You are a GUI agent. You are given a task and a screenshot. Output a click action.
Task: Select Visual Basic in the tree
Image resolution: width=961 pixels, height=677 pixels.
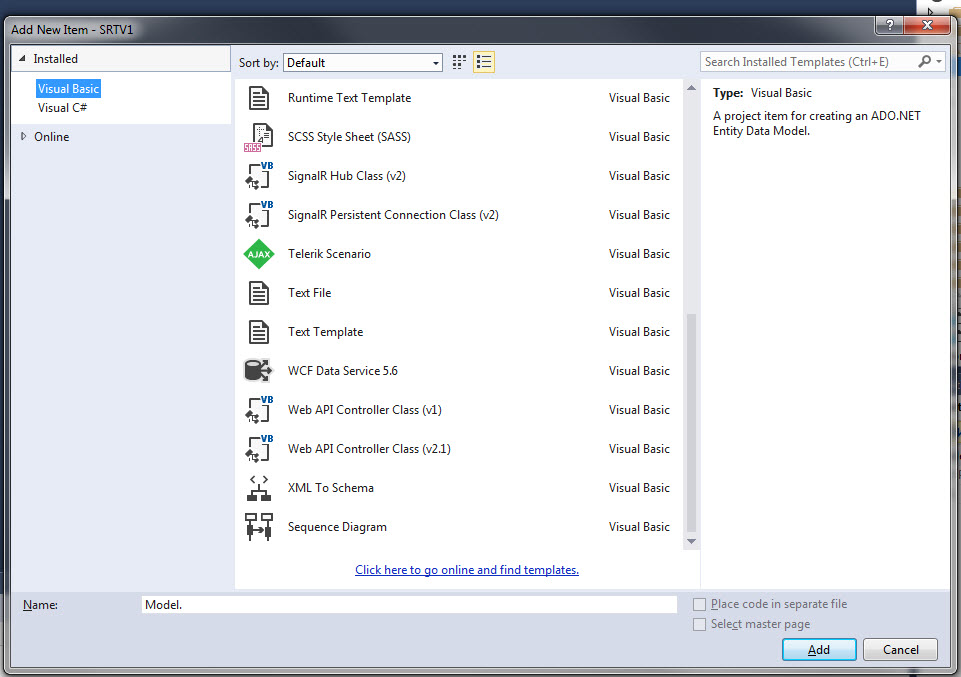click(68, 89)
